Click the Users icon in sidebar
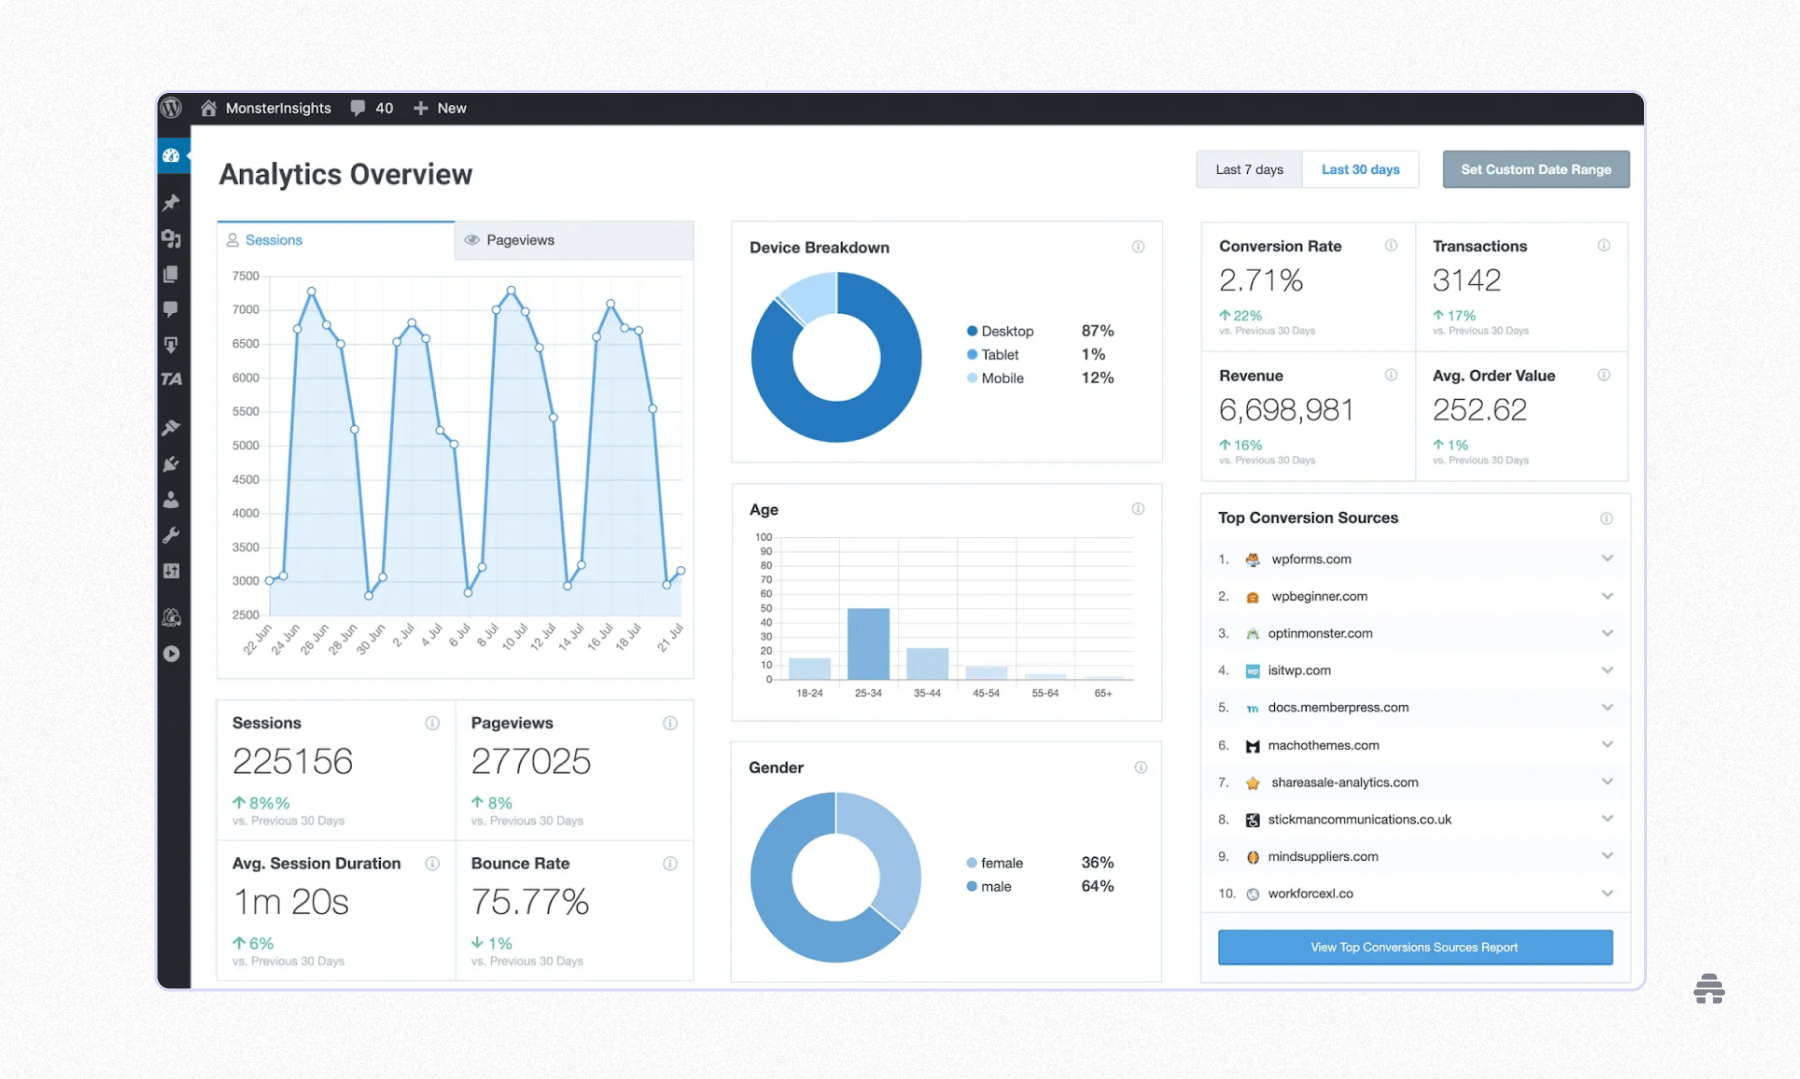The image size is (1800, 1079). click(x=171, y=500)
